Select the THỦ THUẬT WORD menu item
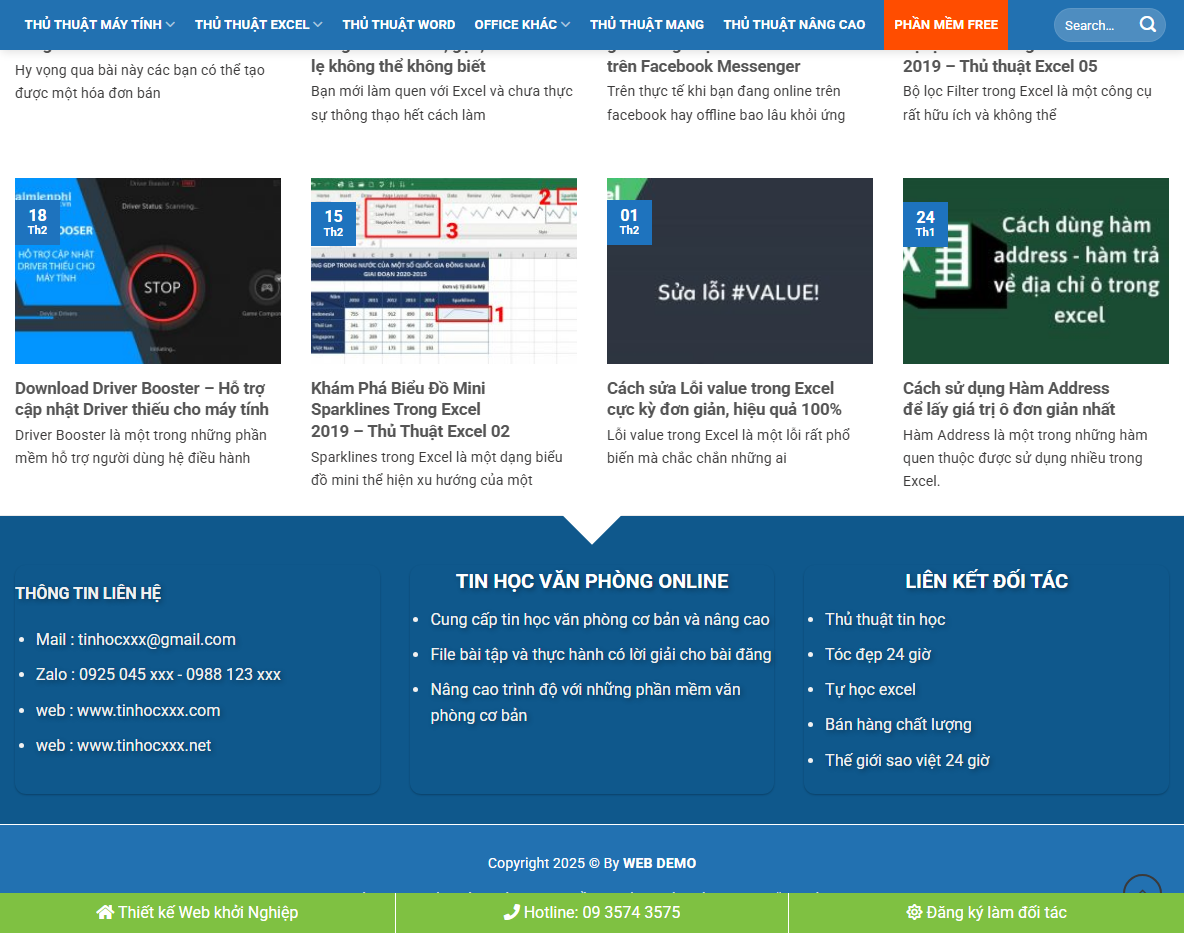The width and height of the screenshot is (1184, 933). click(x=399, y=24)
